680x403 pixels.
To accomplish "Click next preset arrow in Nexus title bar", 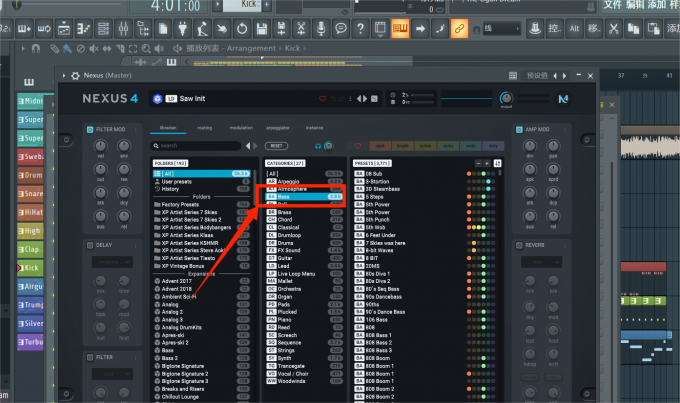I will (564, 76).
